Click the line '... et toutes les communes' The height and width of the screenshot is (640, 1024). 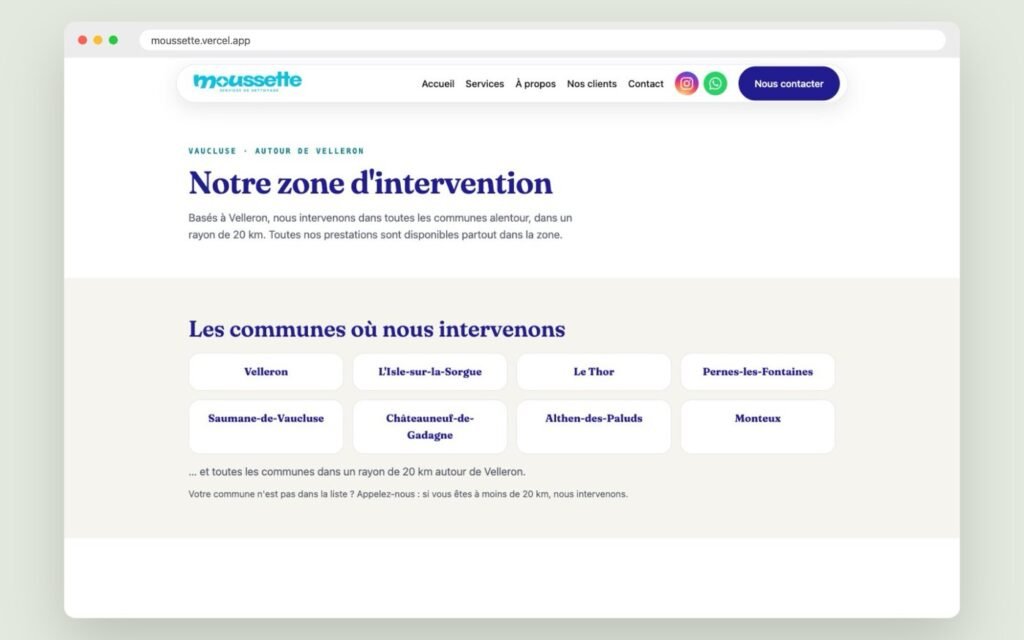pos(357,472)
